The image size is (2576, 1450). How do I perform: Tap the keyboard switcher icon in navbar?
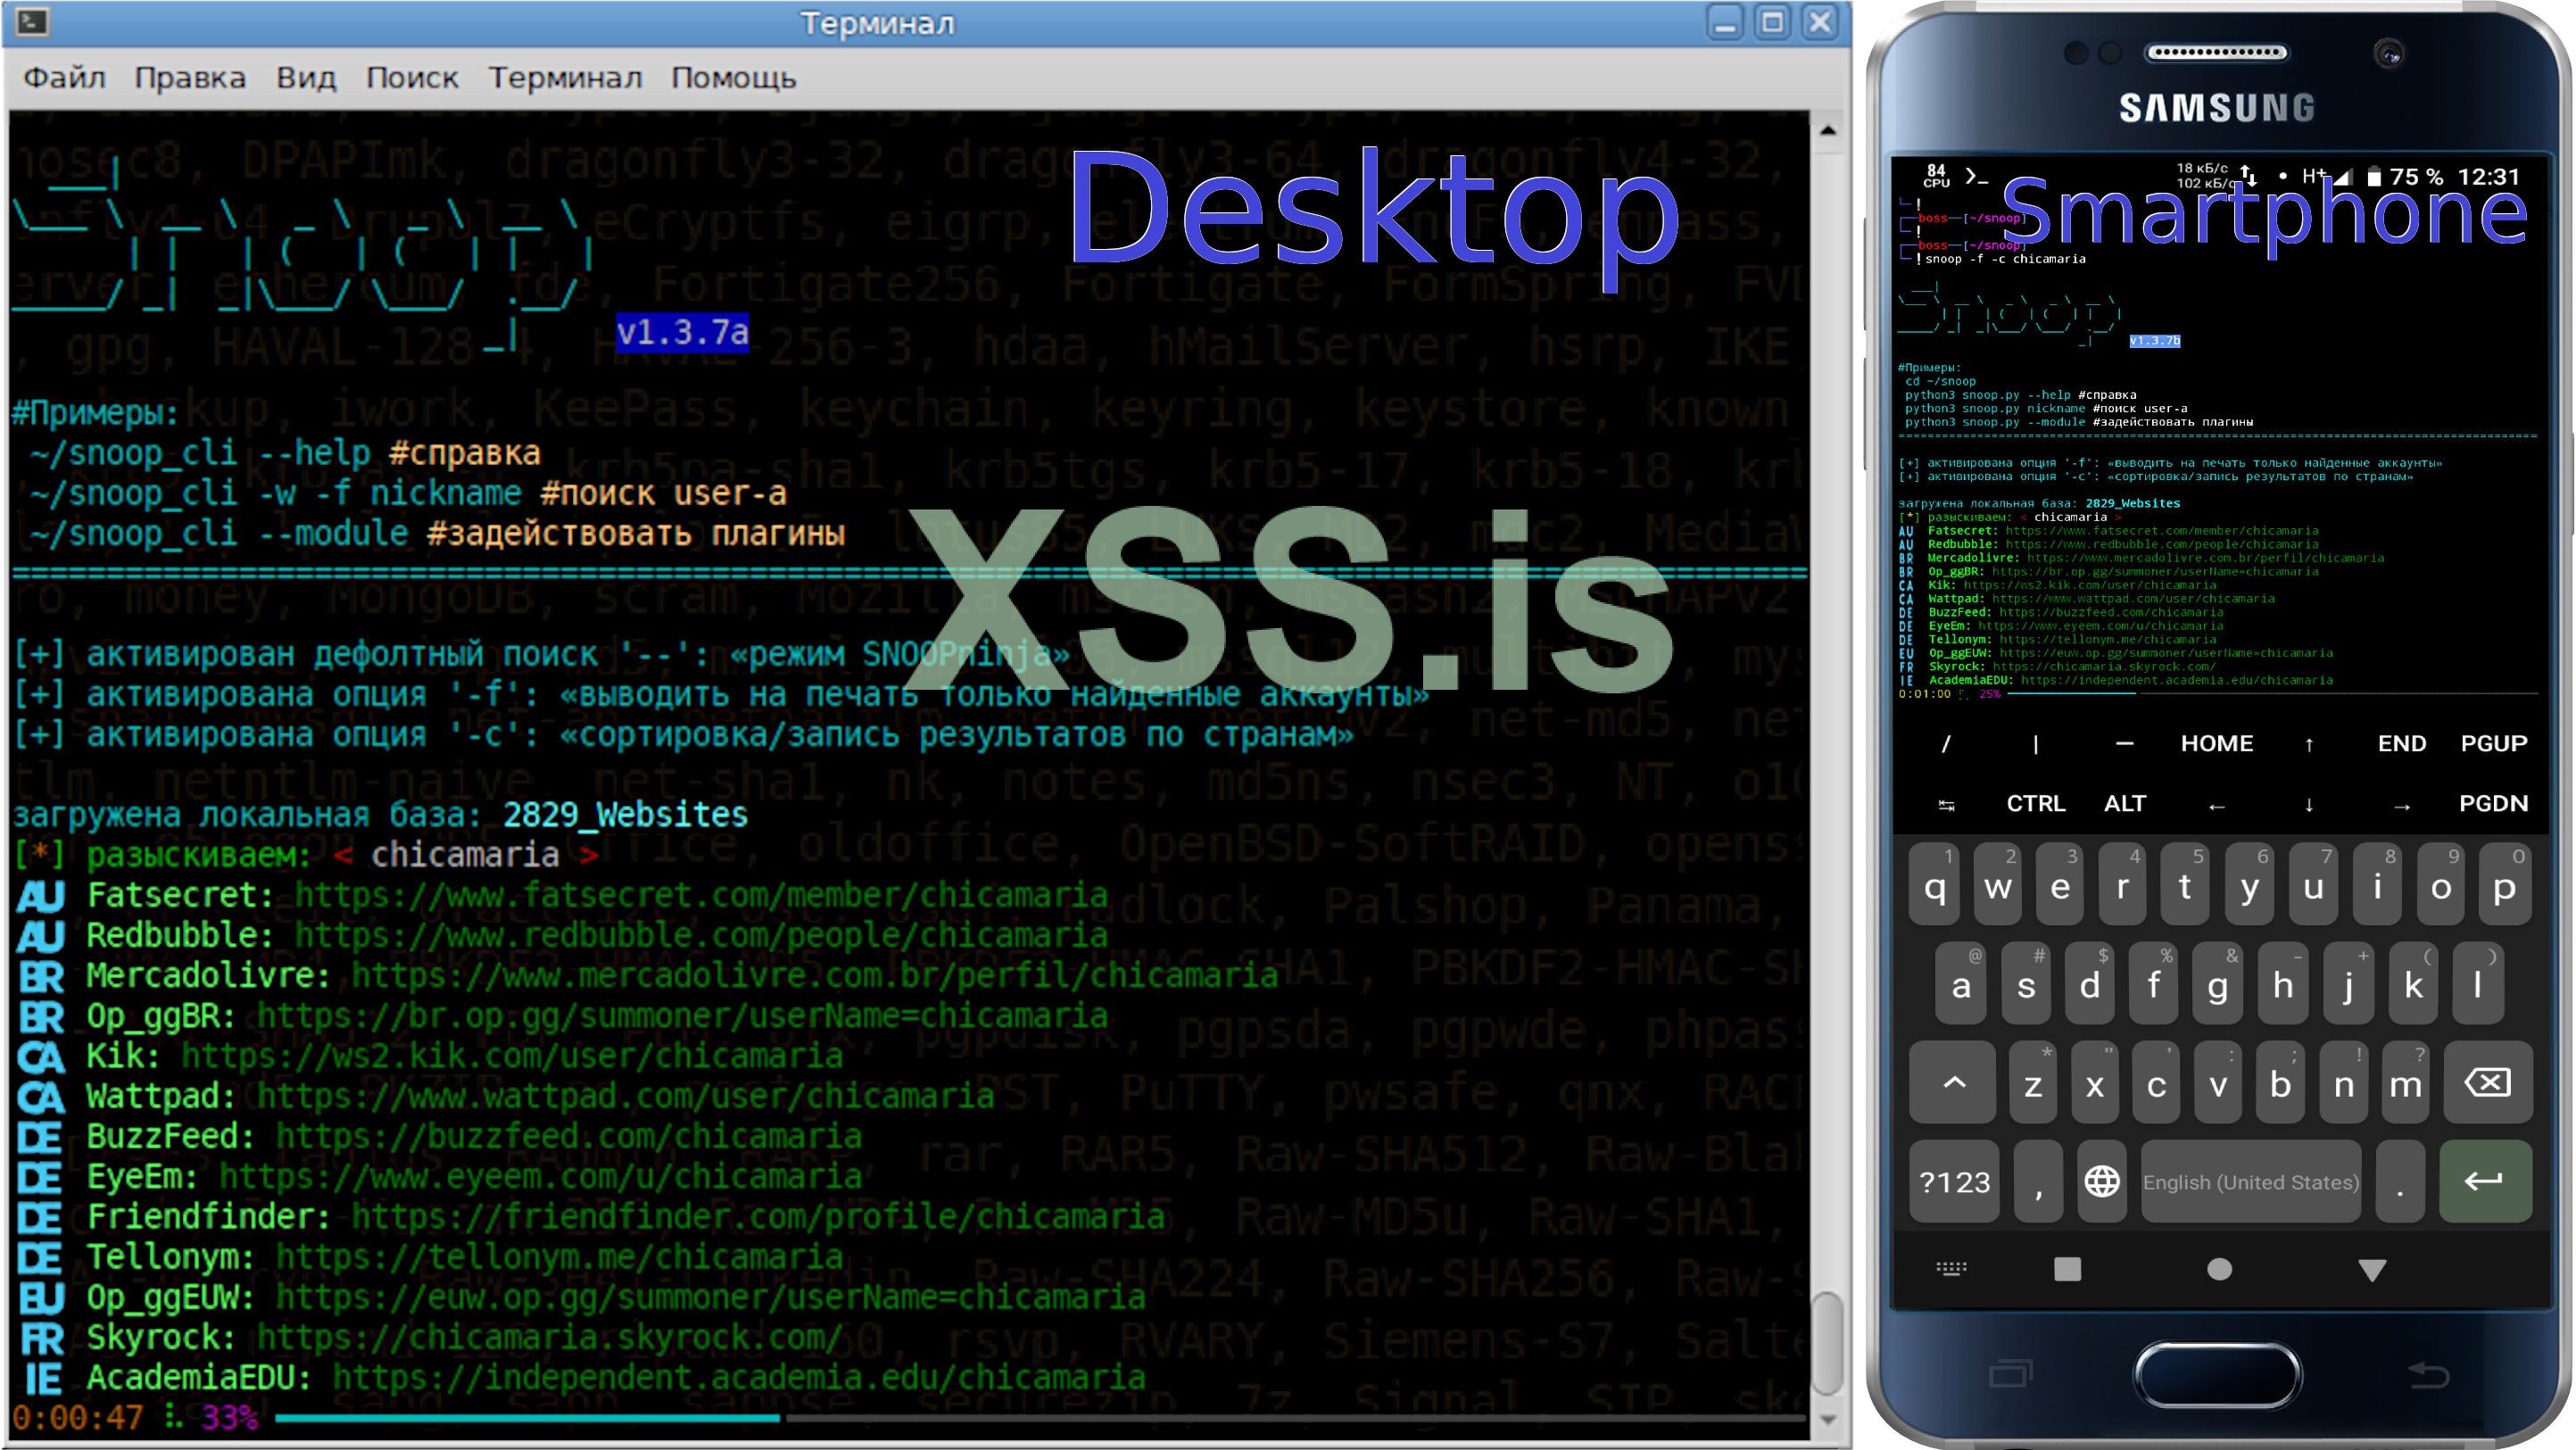pyautogui.click(x=1951, y=1270)
